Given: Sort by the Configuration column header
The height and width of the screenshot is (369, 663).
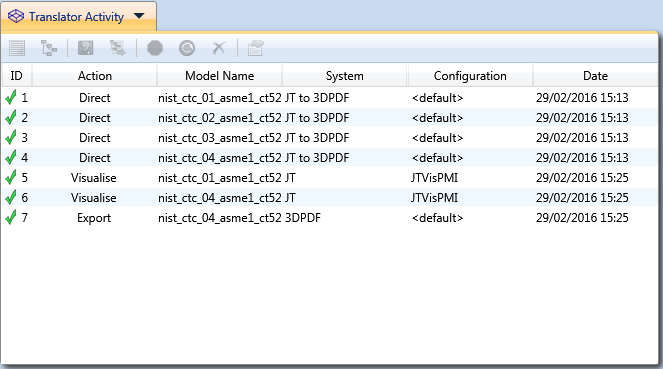Looking at the screenshot, I should [470, 76].
